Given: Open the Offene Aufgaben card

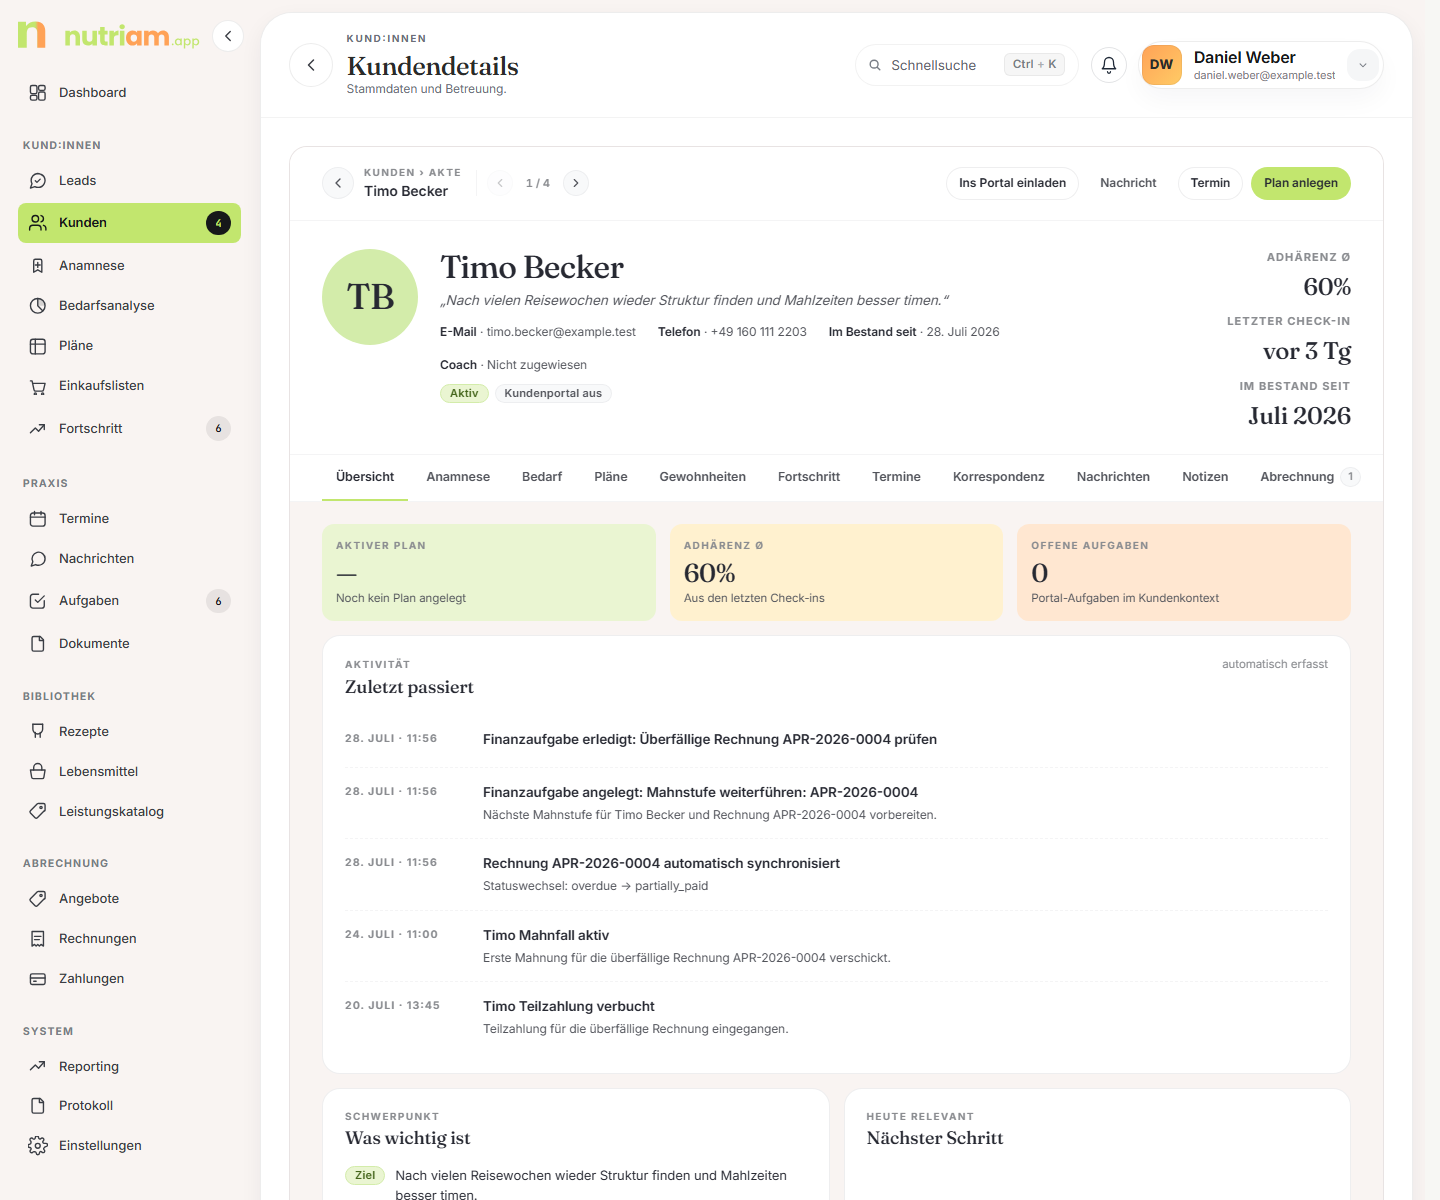Looking at the screenshot, I should 1184,572.
